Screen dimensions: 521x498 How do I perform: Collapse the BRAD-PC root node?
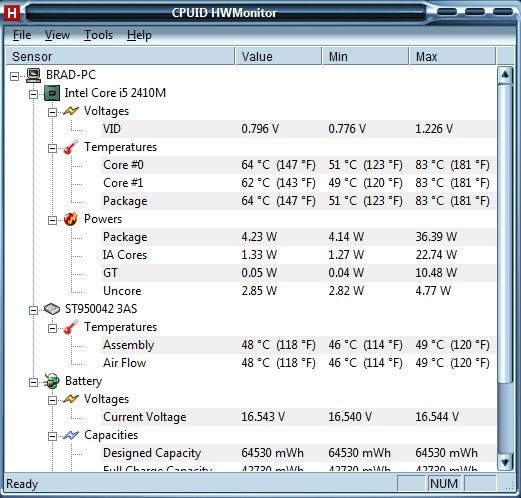point(14,76)
